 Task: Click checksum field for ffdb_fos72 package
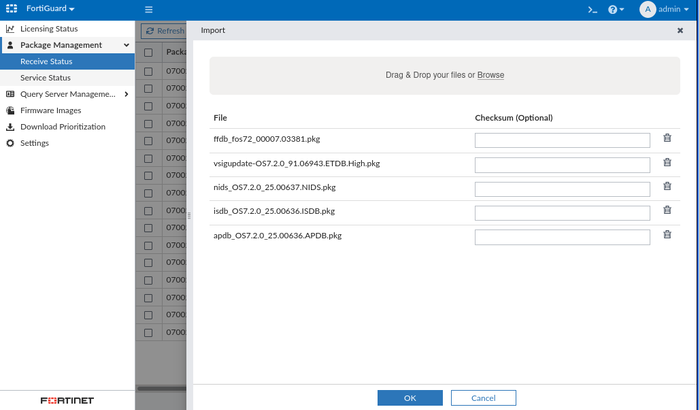pyautogui.click(x=562, y=140)
